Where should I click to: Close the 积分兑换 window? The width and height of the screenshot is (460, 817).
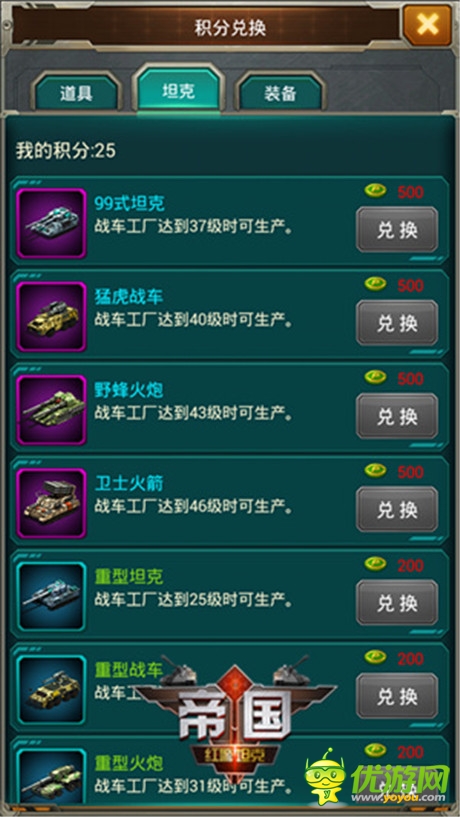pyautogui.click(x=427, y=24)
